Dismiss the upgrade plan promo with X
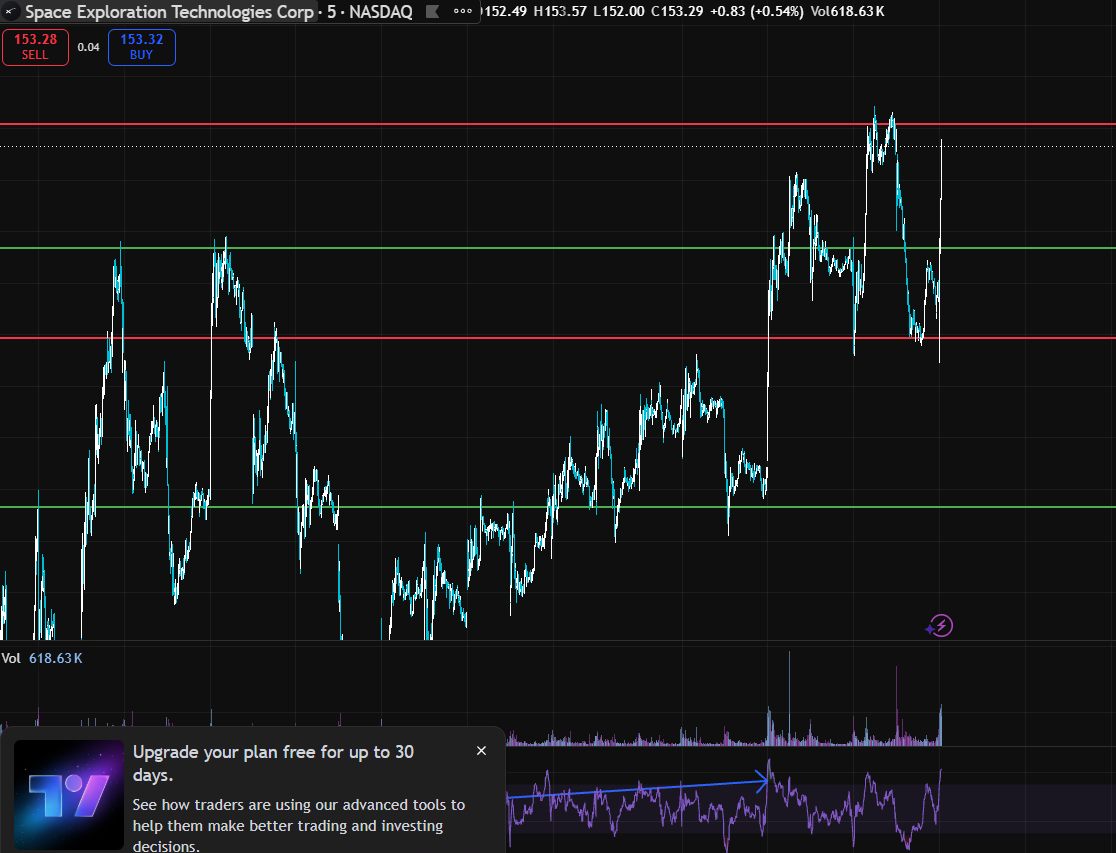This screenshot has width=1116, height=853. pyautogui.click(x=481, y=750)
